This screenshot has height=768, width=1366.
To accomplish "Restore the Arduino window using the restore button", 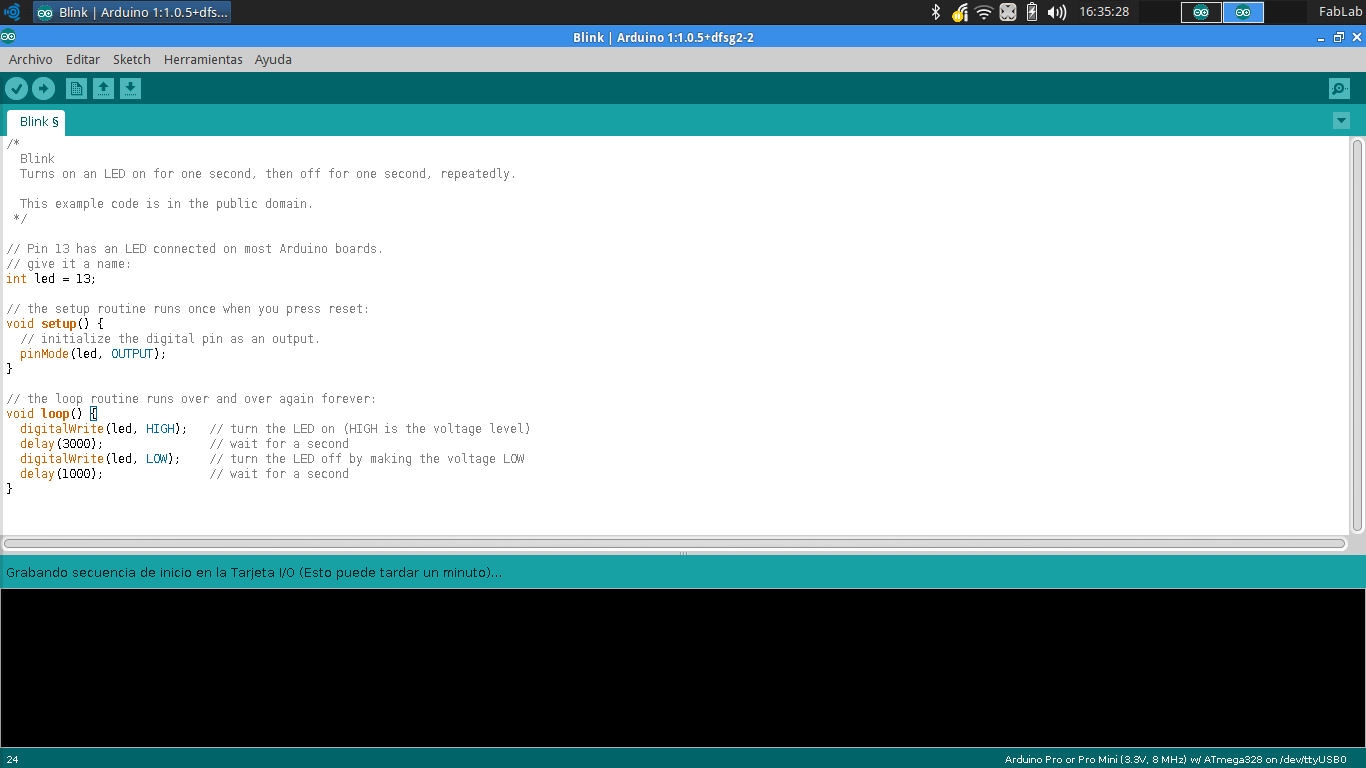I will point(1339,37).
